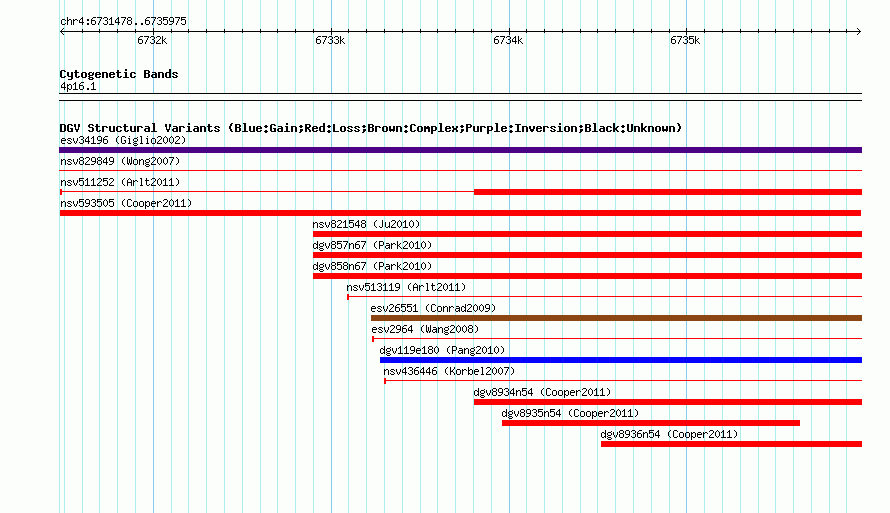This screenshot has width=890, height=513.
Task: Open esv2964 (Wang2008) label
Action: 425,329
